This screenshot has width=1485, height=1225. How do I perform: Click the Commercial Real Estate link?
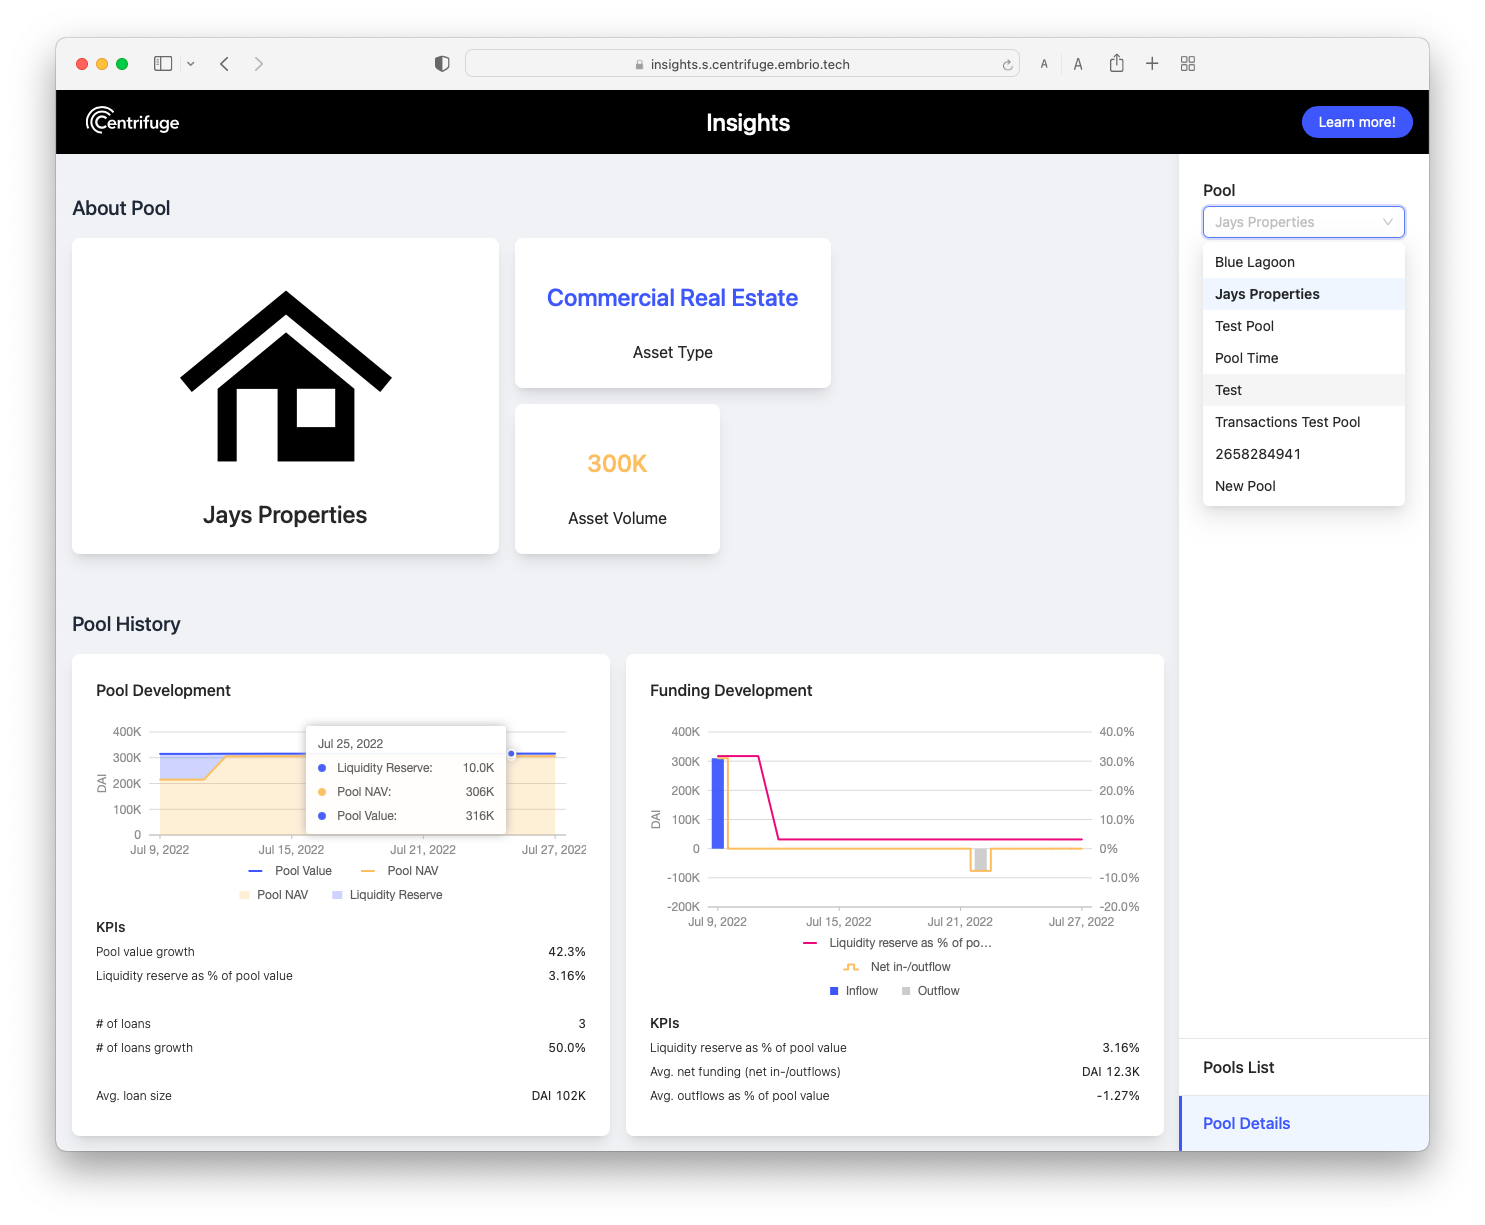pyautogui.click(x=672, y=297)
